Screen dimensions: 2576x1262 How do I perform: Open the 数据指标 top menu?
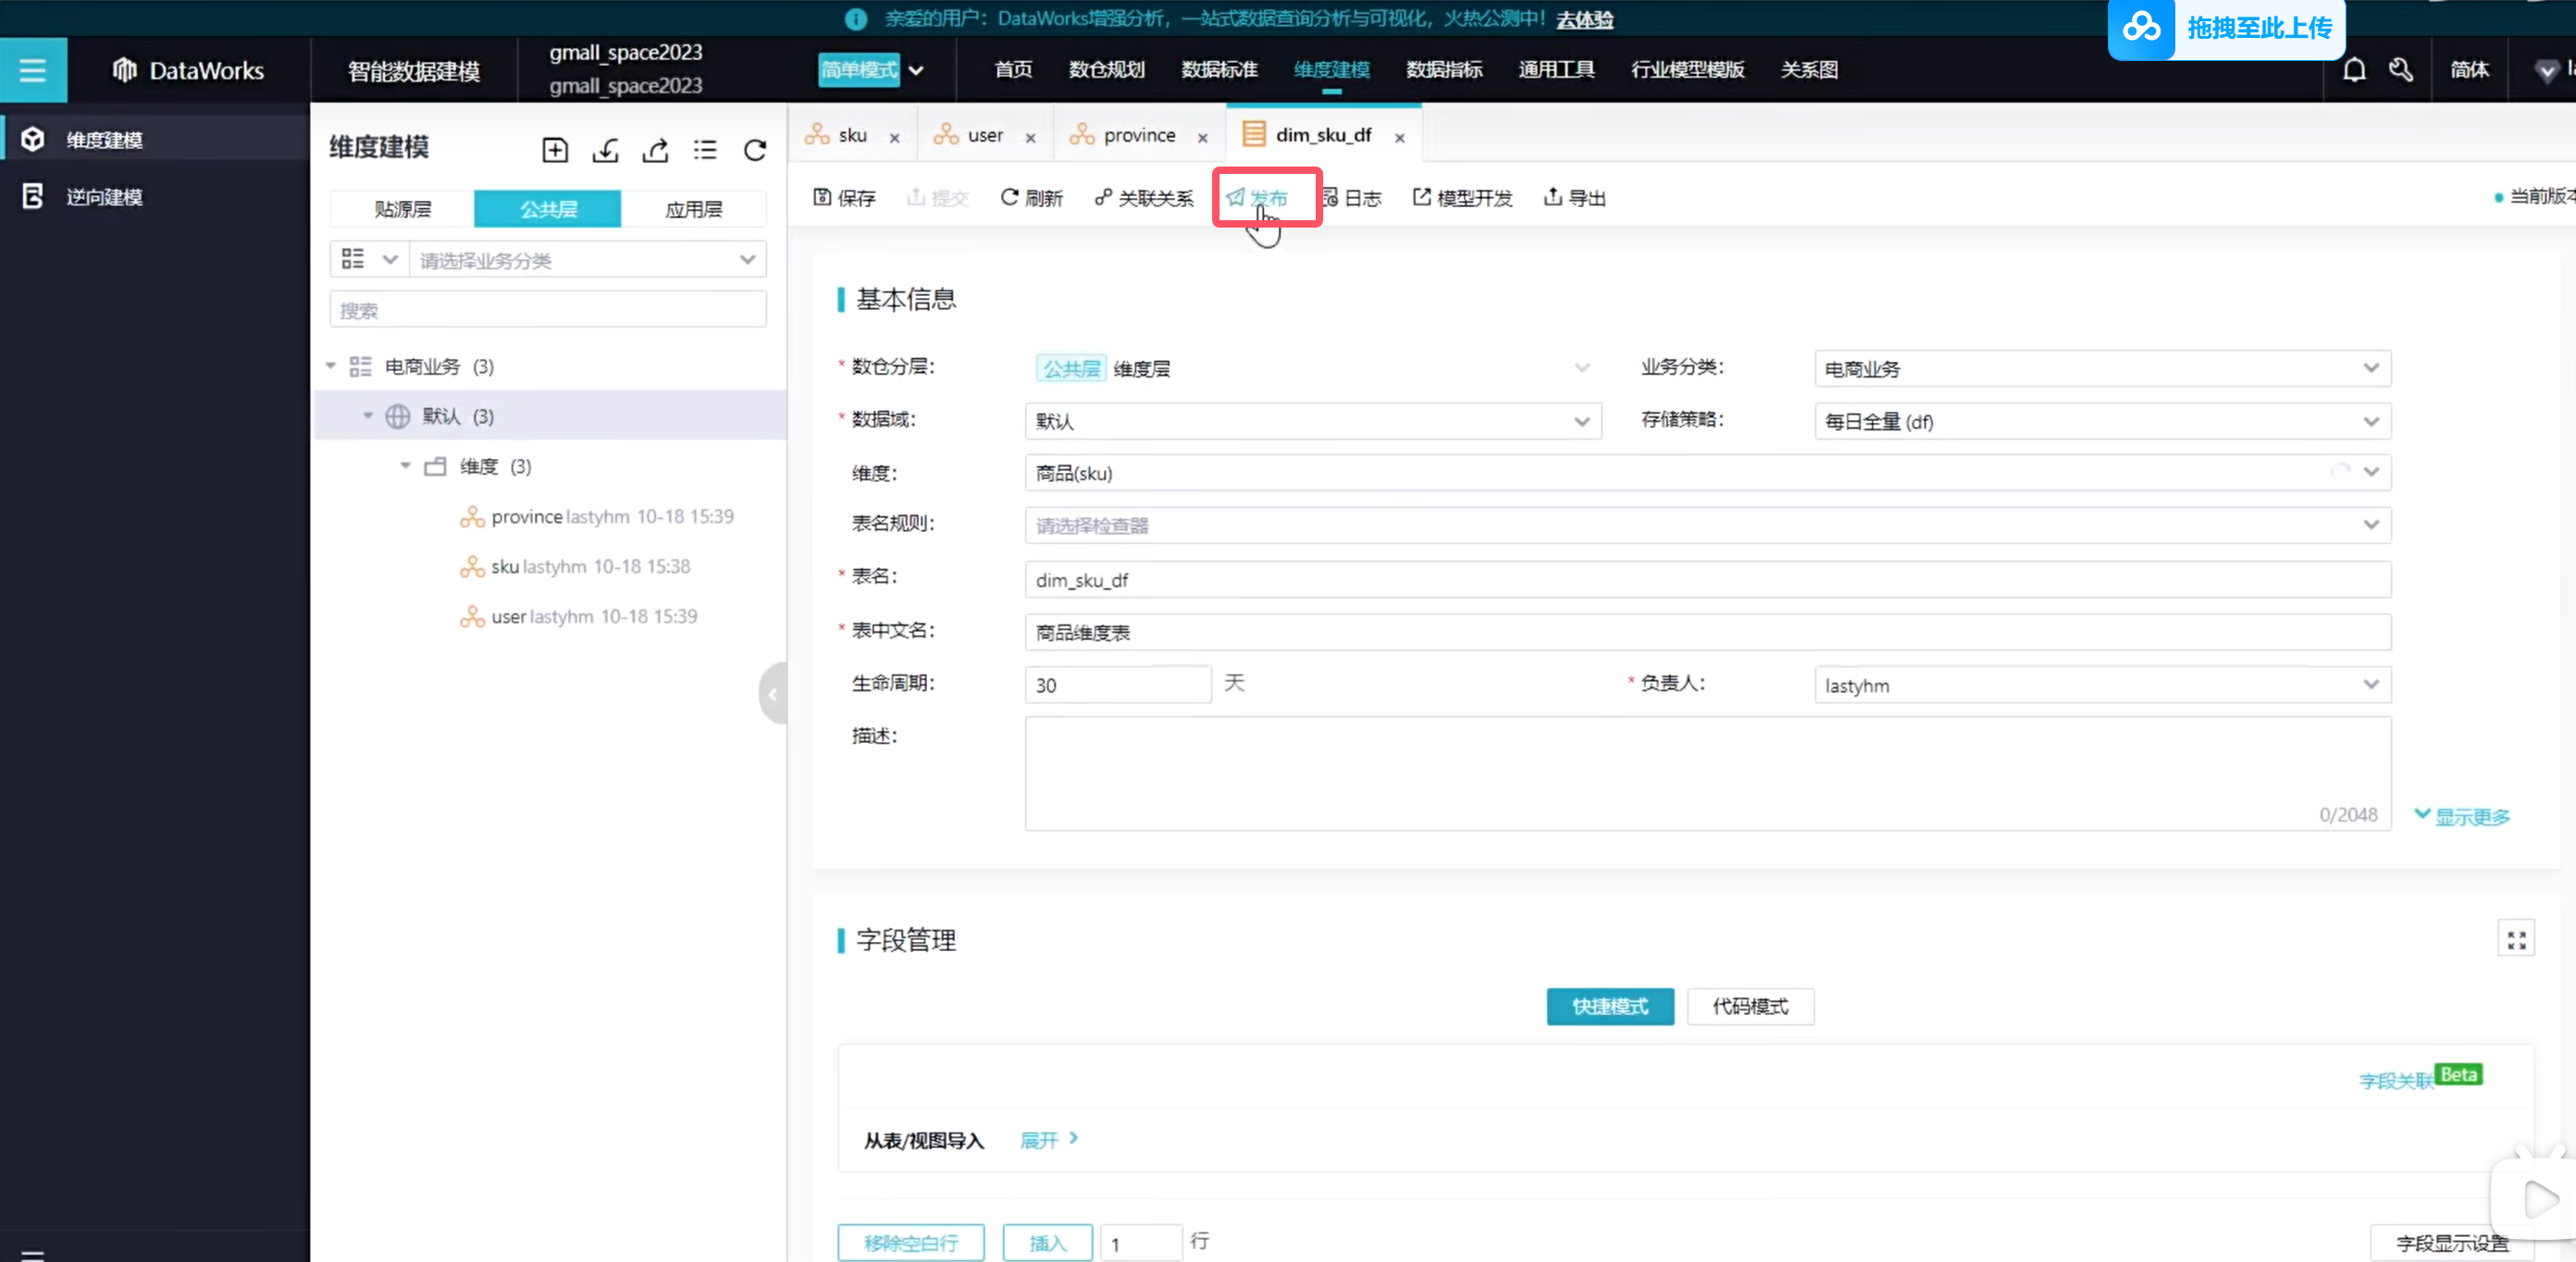pyautogui.click(x=1444, y=70)
